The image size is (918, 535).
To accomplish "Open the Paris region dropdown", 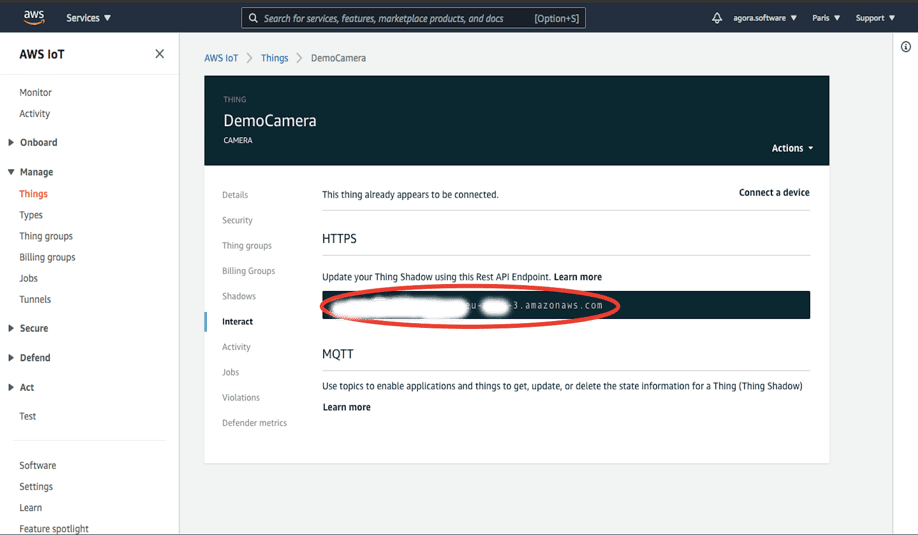I will coord(826,18).
